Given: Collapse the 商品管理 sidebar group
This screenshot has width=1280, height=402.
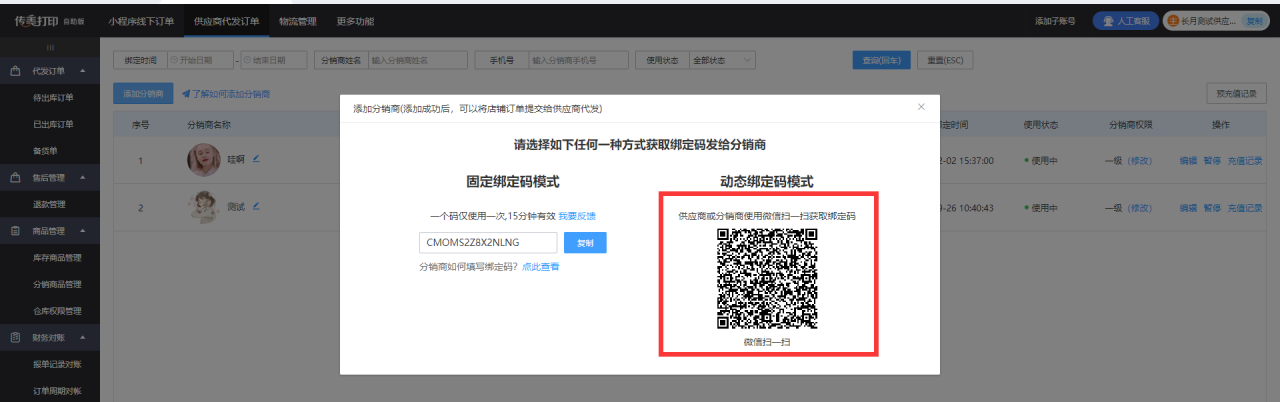Looking at the screenshot, I should pos(82,231).
